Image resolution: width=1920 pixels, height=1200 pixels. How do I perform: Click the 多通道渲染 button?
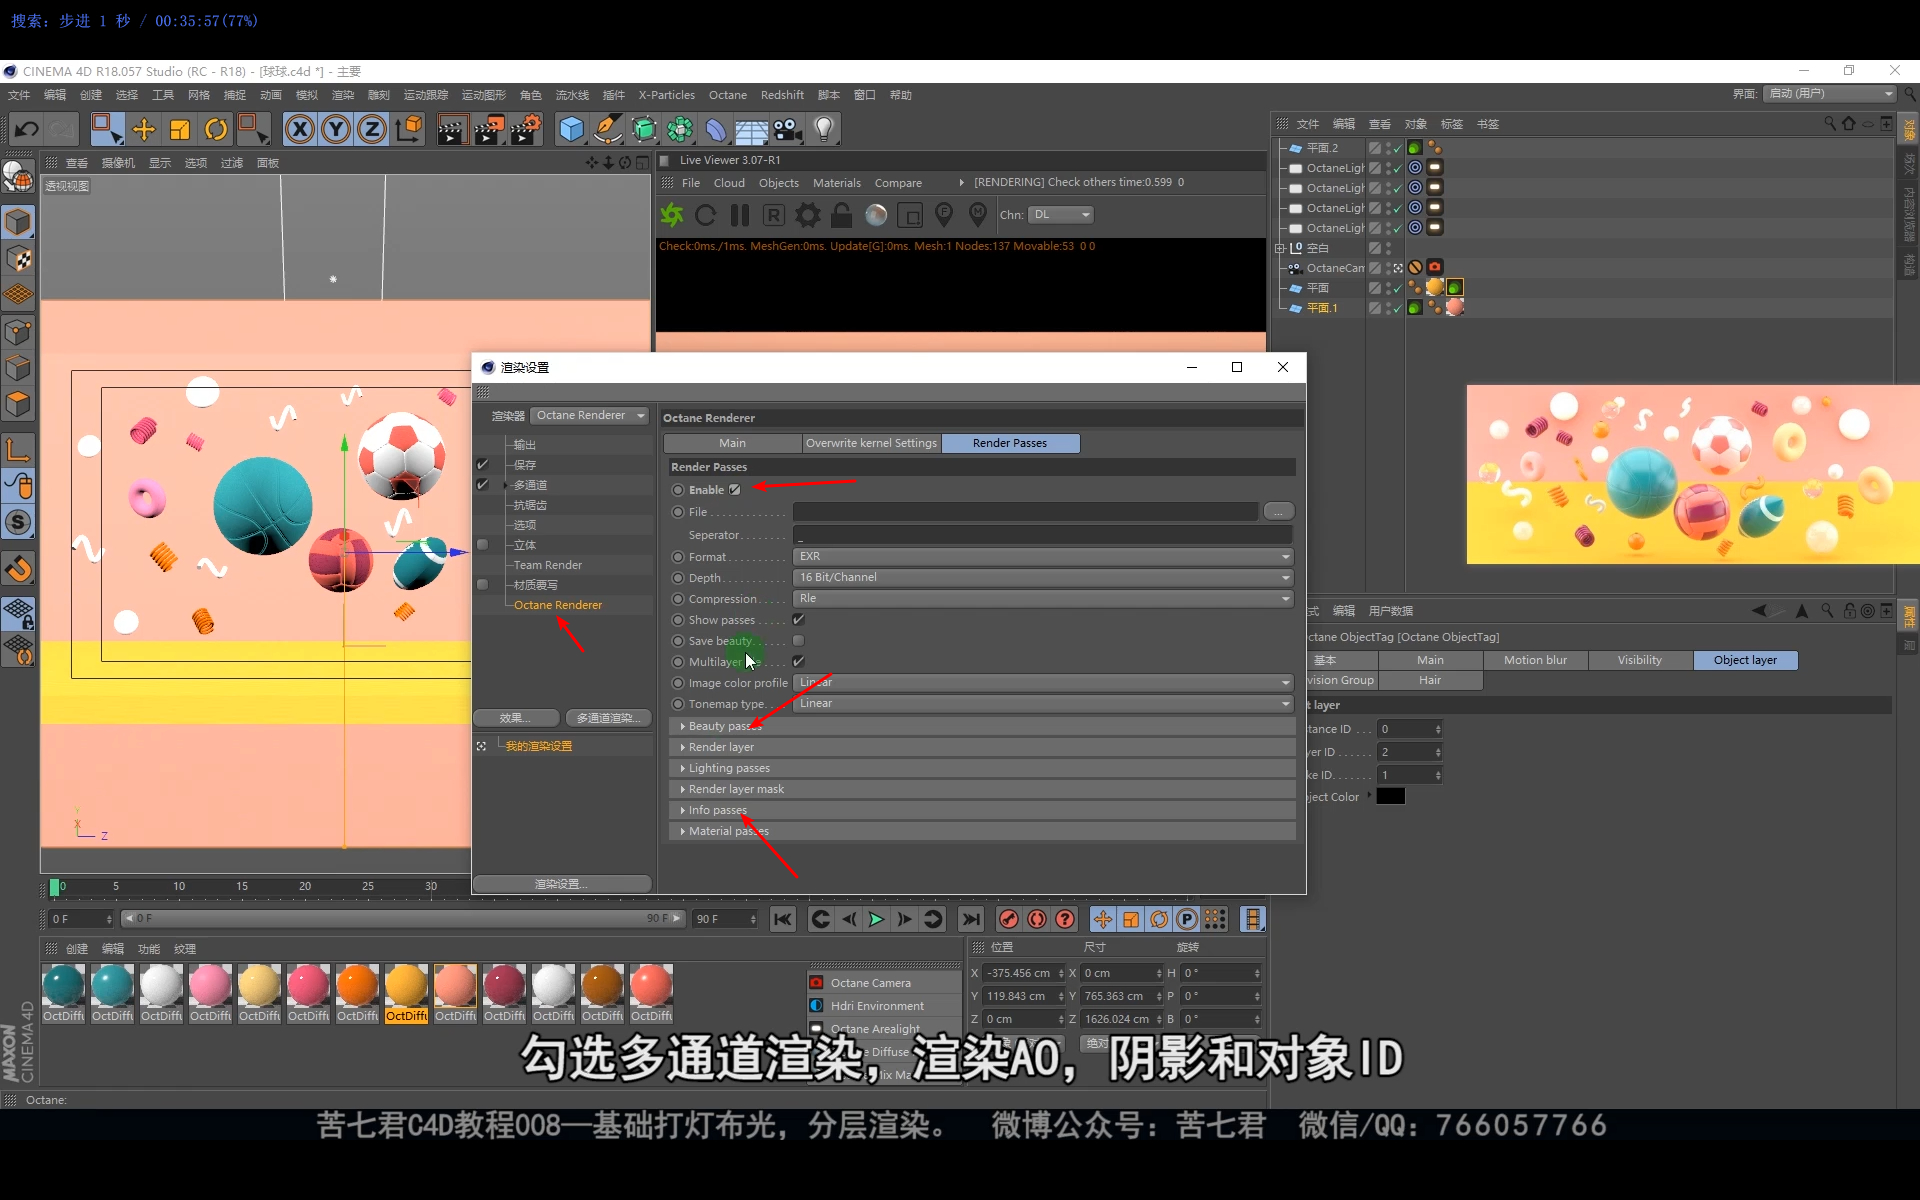(x=608, y=718)
